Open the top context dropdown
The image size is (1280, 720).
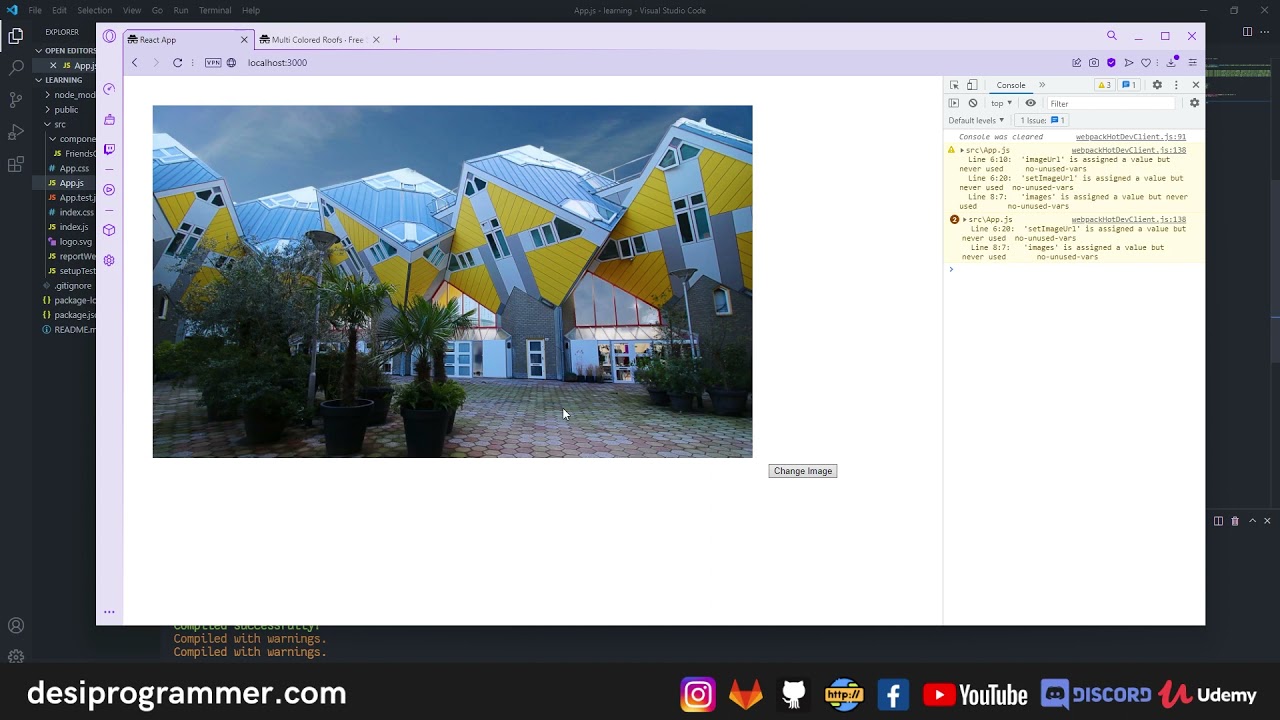[x=1001, y=103]
